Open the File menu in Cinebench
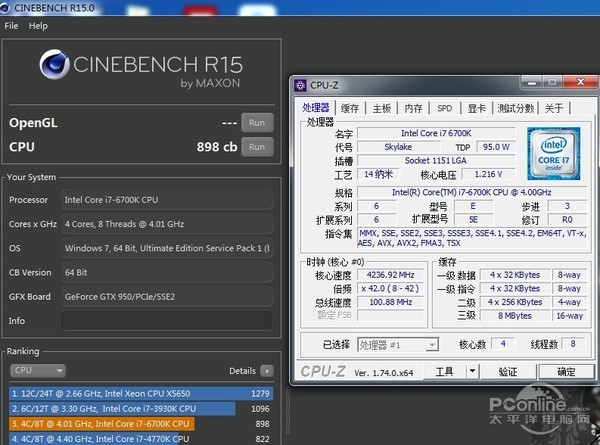This screenshot has height=445, width=600. (x=11, y=26)
